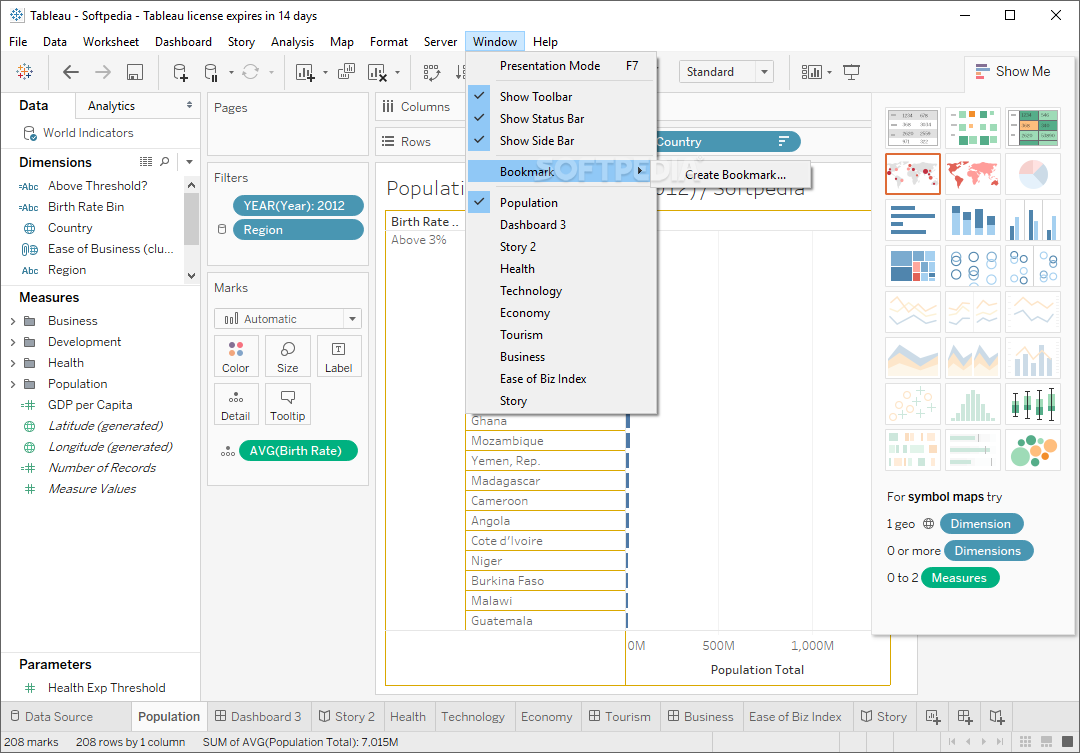Select Ease of Biz Index in Window menu
The image size is (1080, 753).
tap(561, 379)
